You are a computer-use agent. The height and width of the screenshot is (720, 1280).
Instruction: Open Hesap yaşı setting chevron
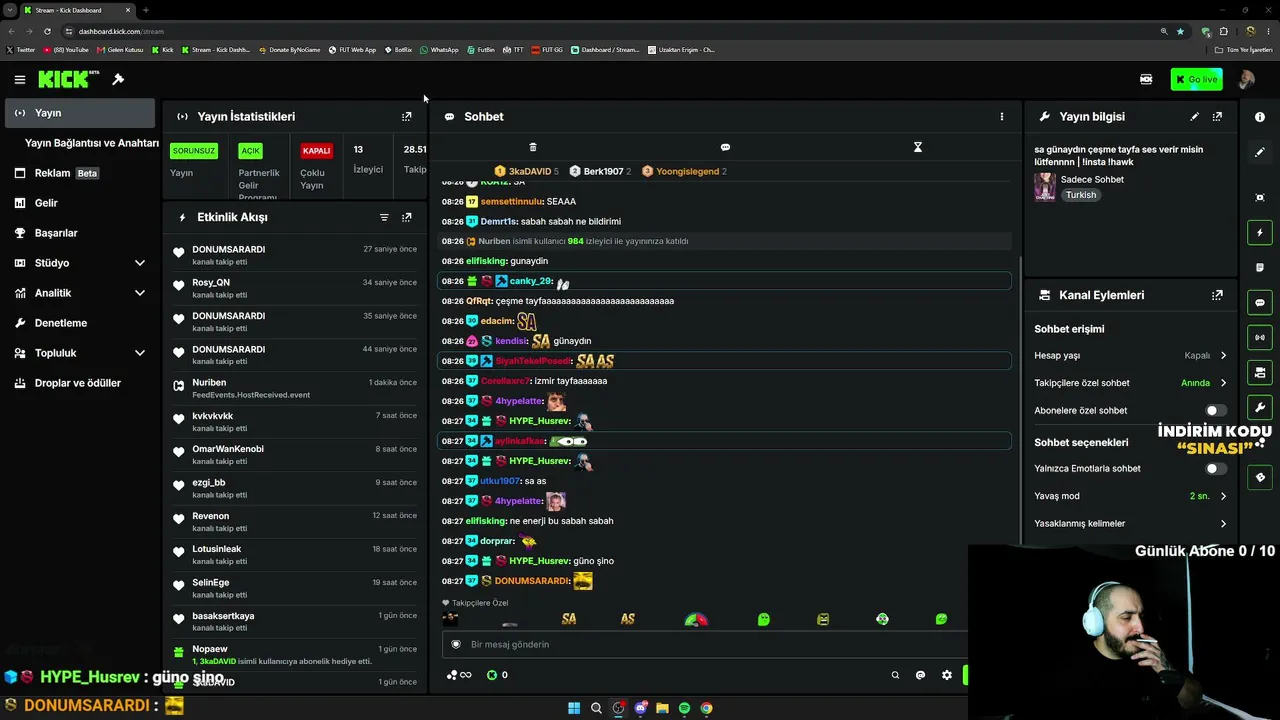(1223, 355)
